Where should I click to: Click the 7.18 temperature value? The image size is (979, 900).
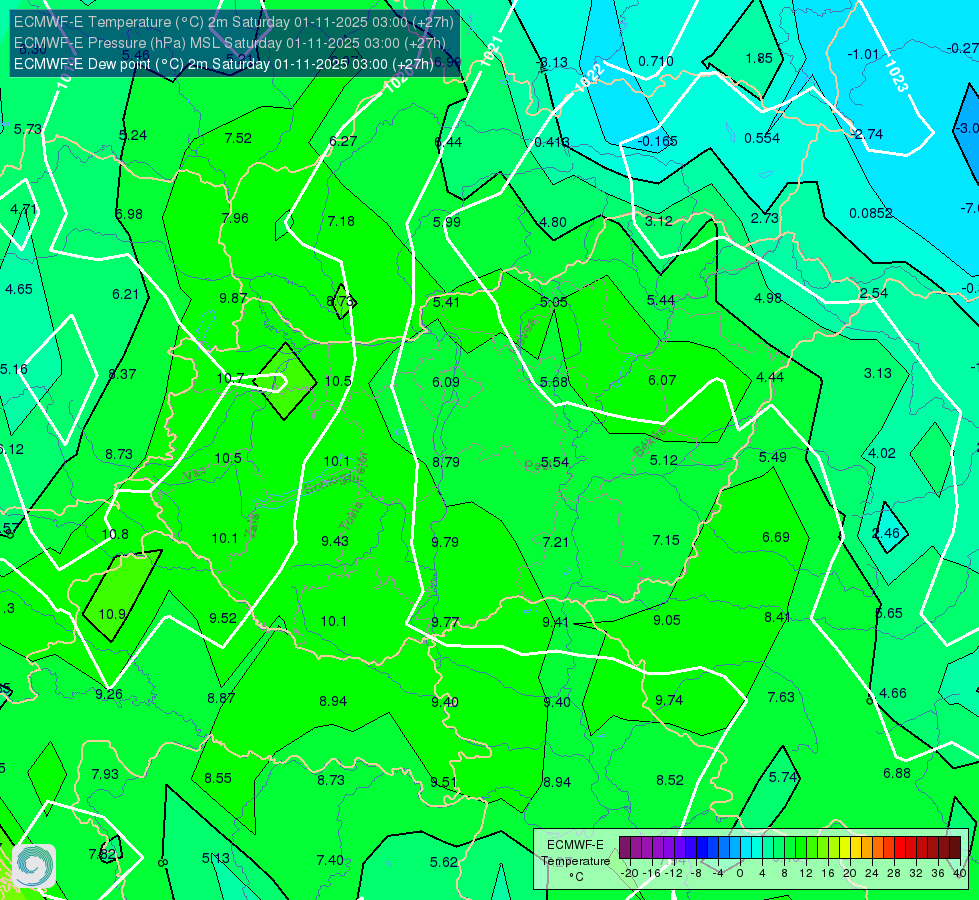[x=341, y=220]
